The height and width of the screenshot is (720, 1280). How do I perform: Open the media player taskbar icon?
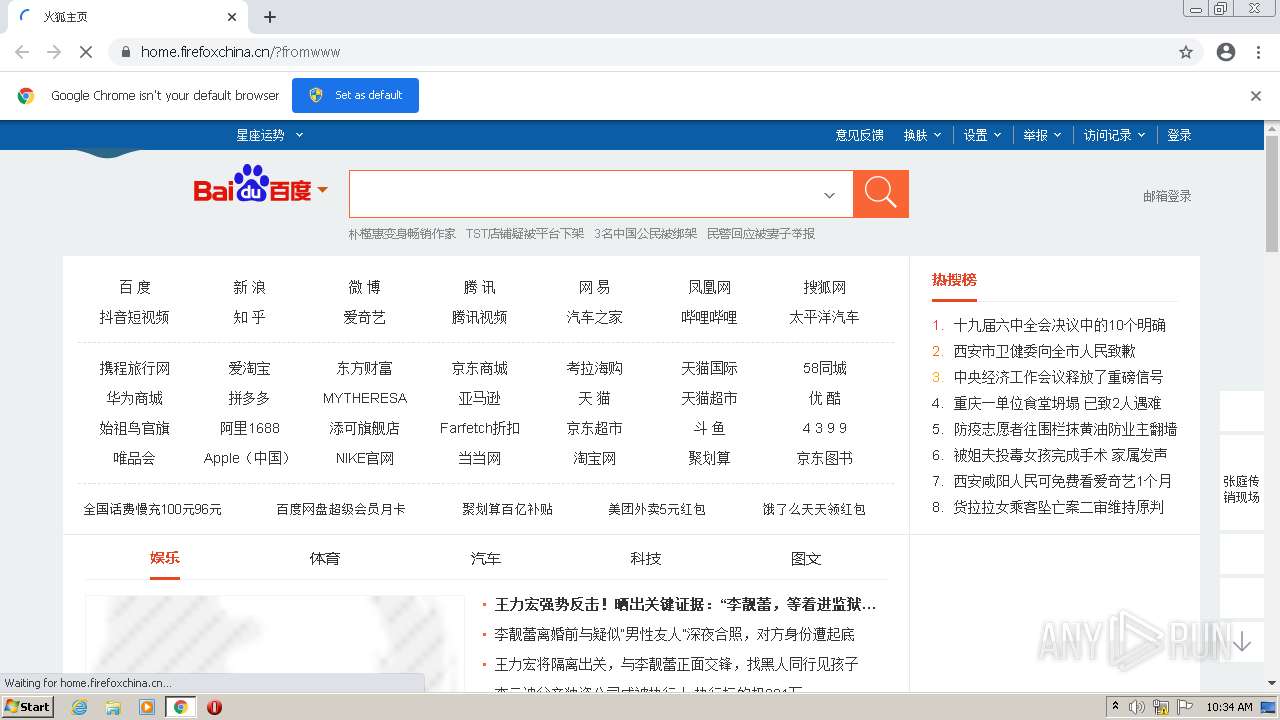147,707
